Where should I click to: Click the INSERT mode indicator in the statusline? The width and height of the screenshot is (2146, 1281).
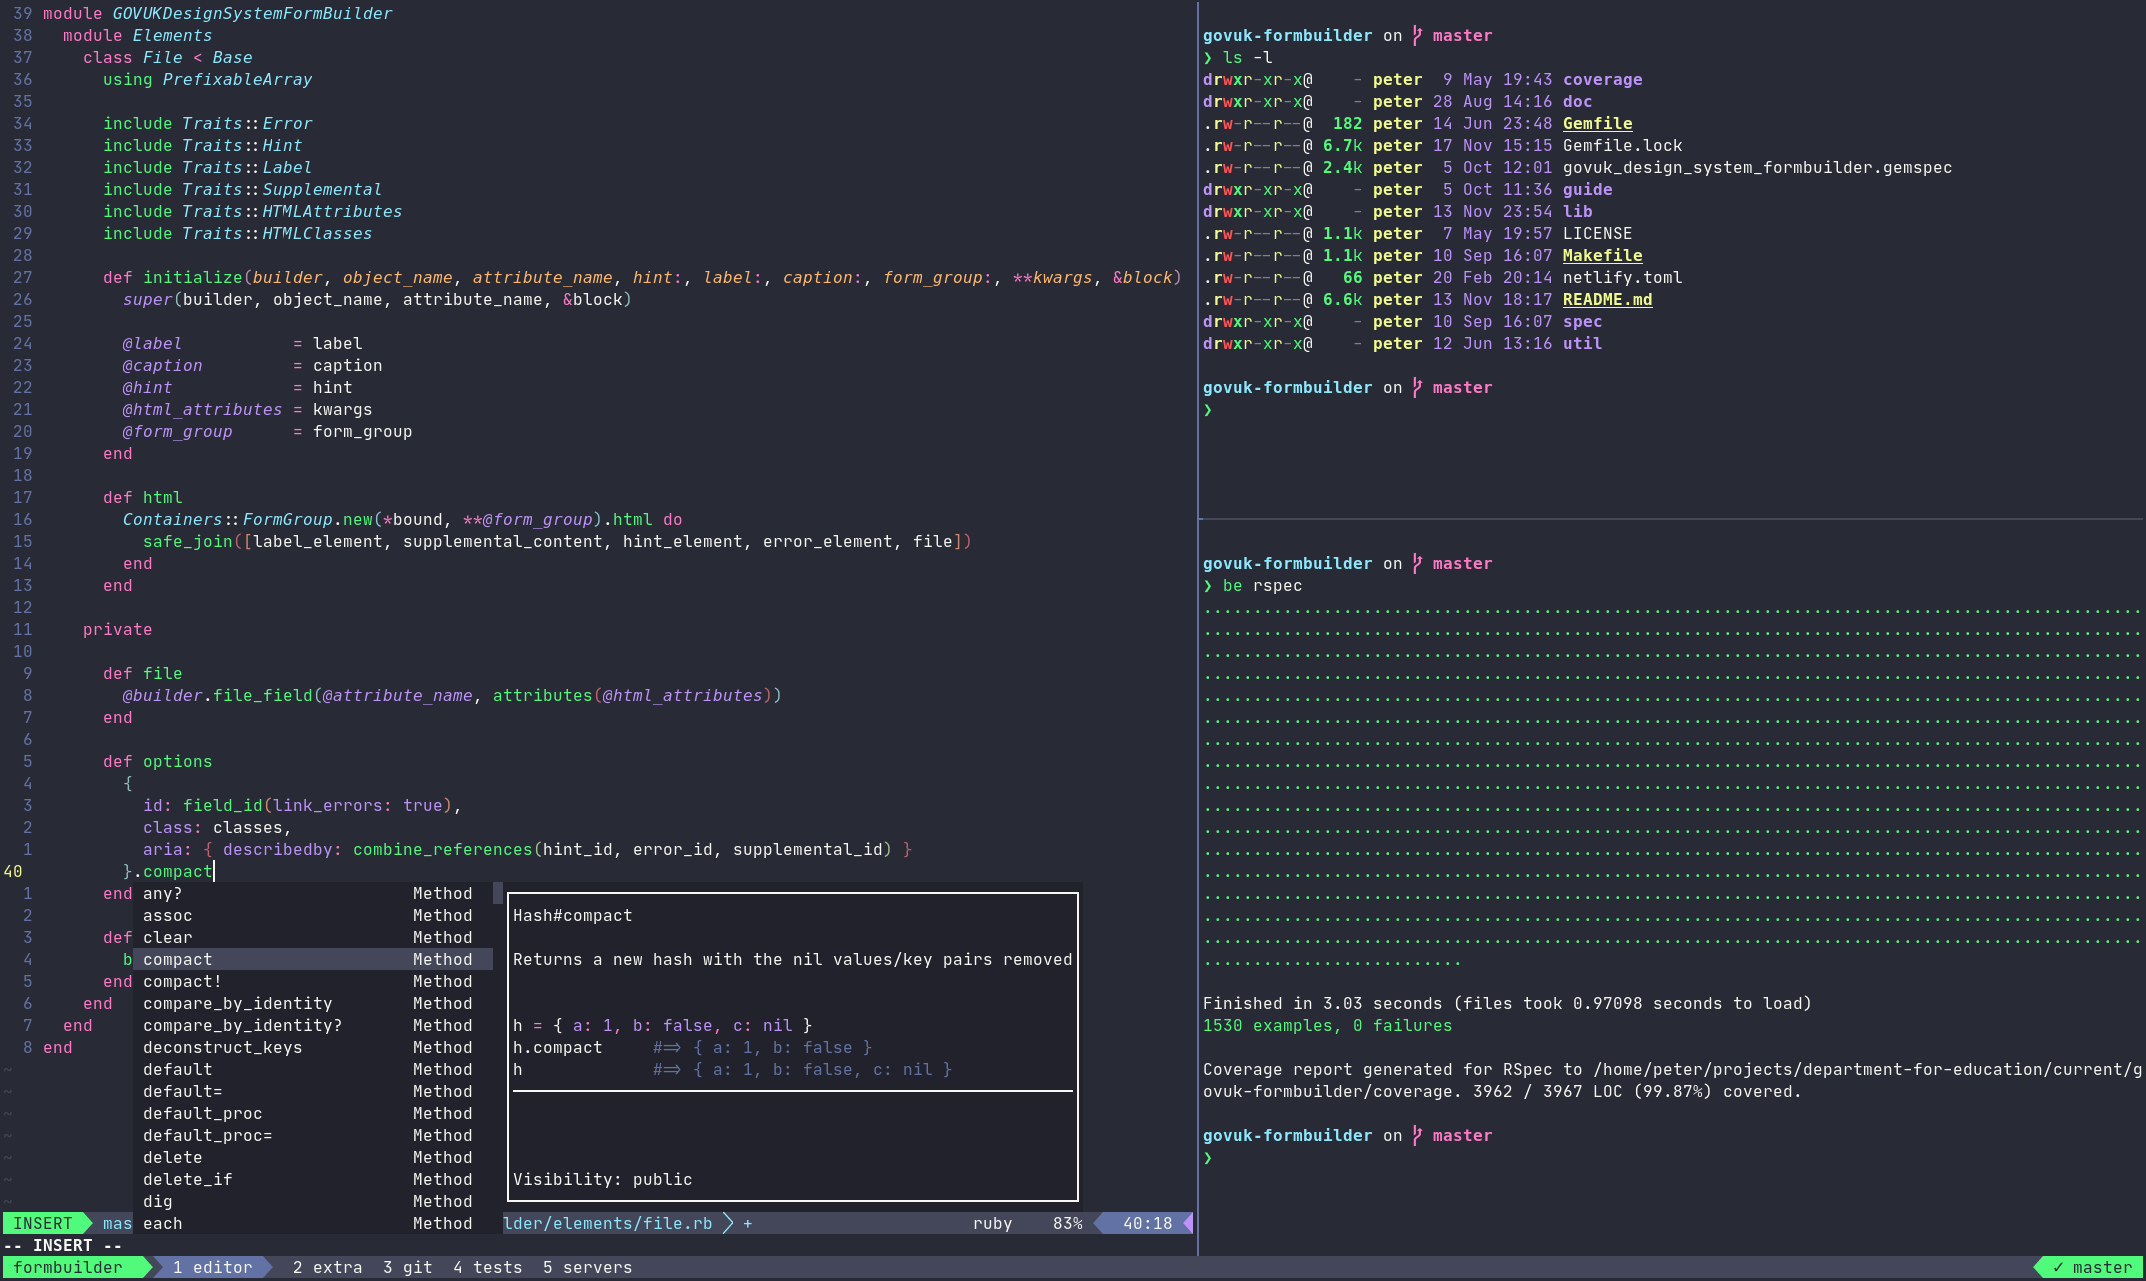point(43,1223)
